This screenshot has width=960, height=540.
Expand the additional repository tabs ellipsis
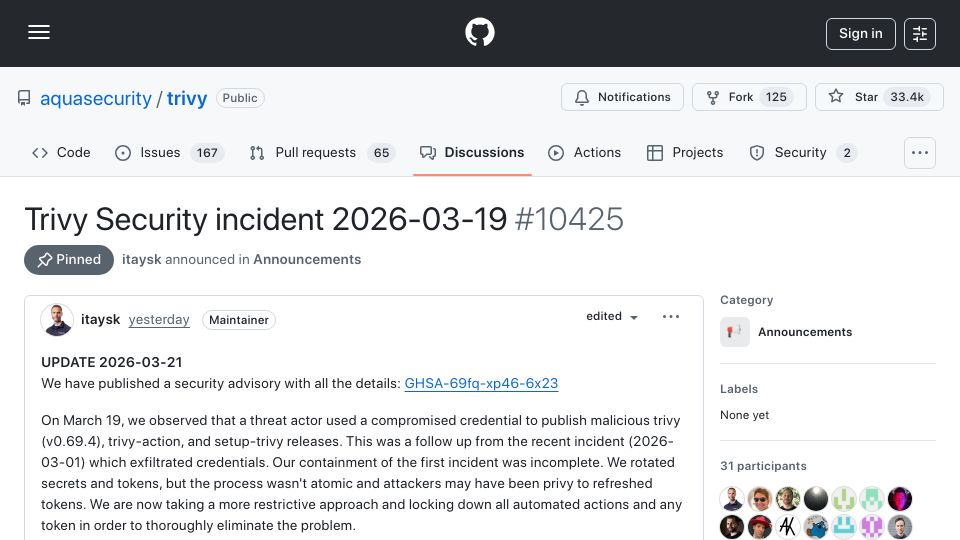(x=920, y=152)
